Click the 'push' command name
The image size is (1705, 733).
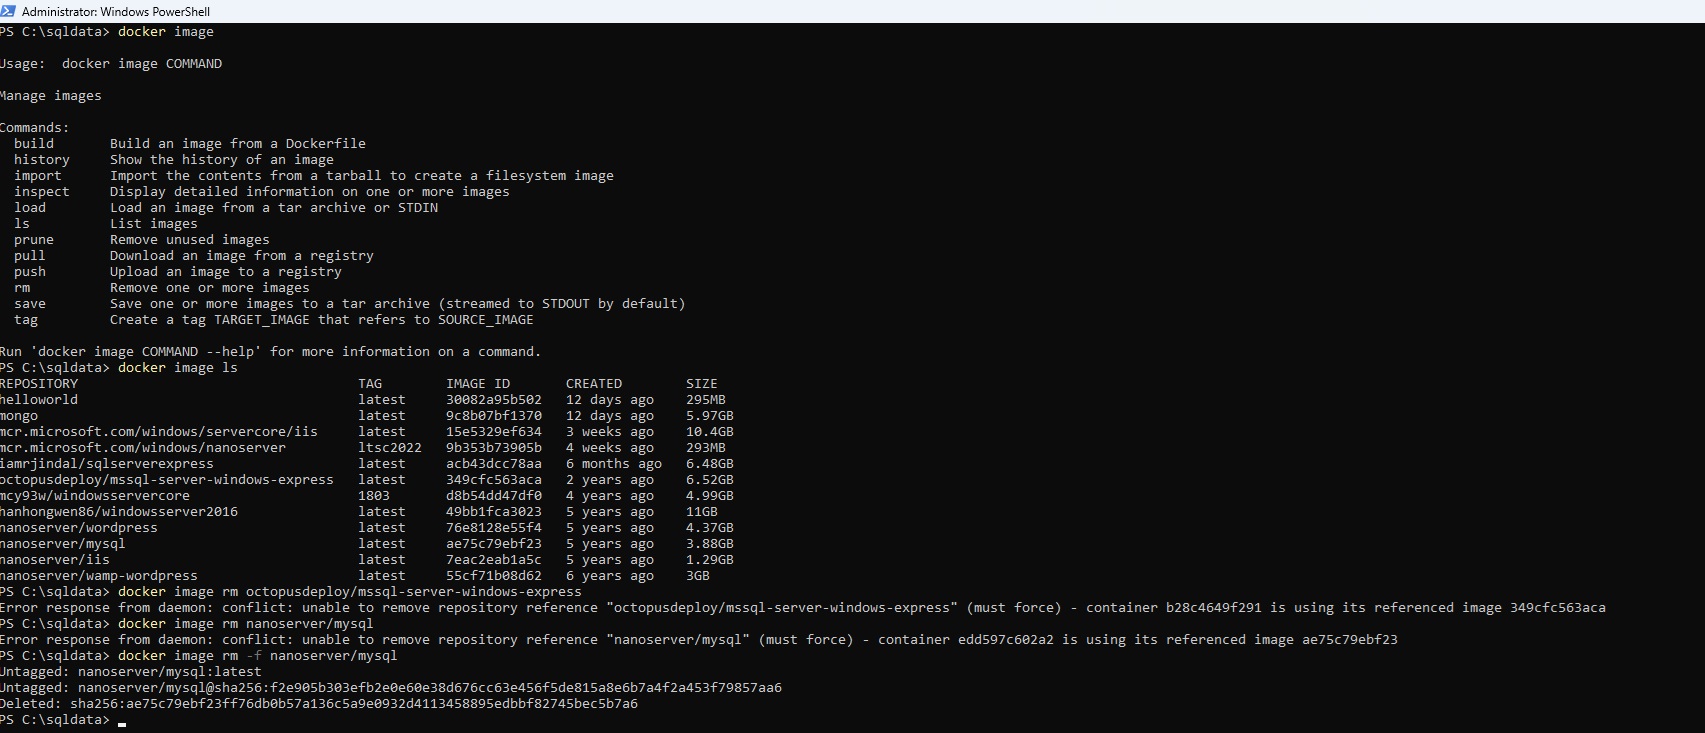(x=30, y=272)
